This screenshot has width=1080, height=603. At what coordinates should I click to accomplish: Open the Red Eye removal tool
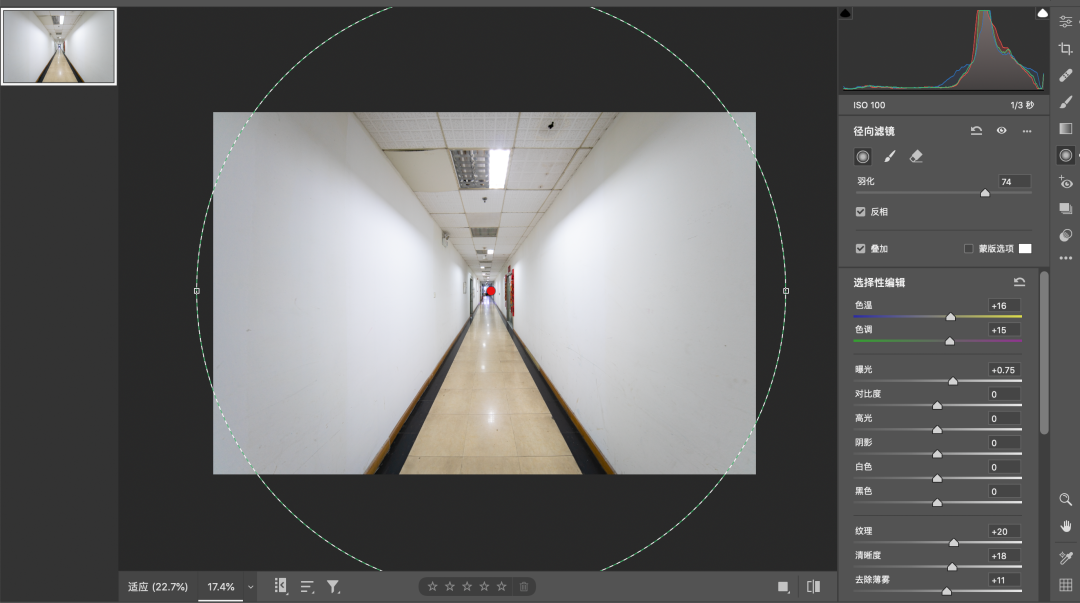1066,182
